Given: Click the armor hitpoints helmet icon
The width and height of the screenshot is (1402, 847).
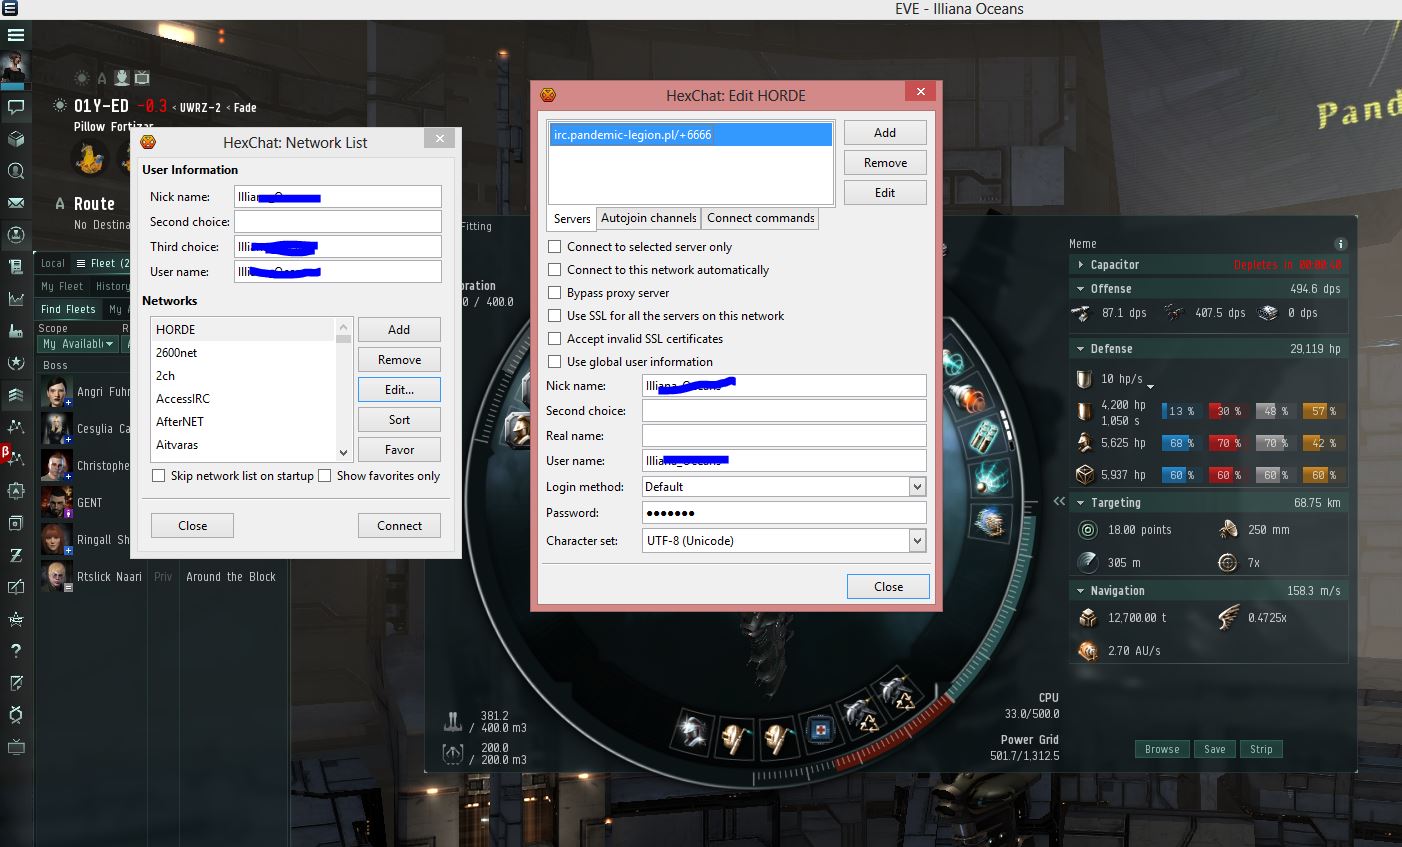Looking at the screenshot, I should coord(1085,443).
